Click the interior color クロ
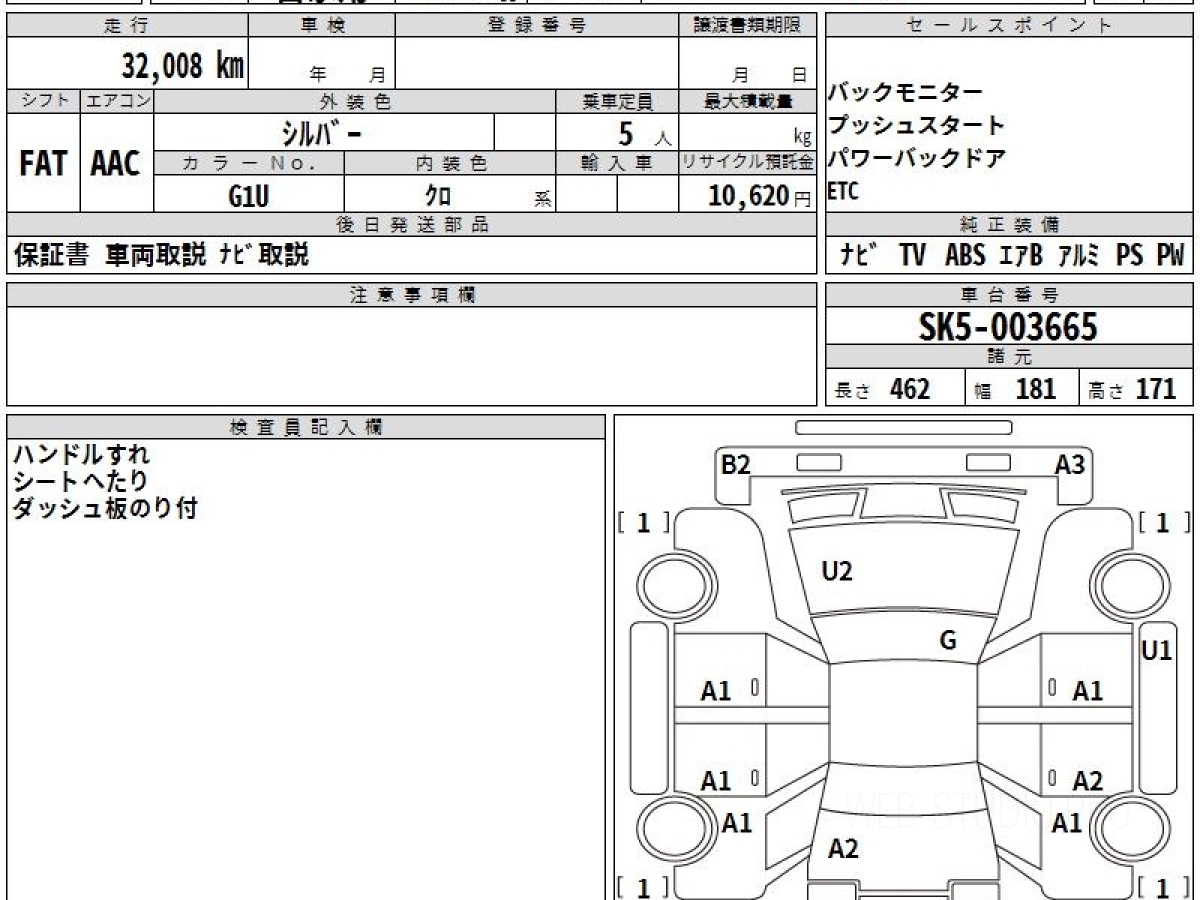The width and height of the screenshot is (1200, 900). click(438, 196)
